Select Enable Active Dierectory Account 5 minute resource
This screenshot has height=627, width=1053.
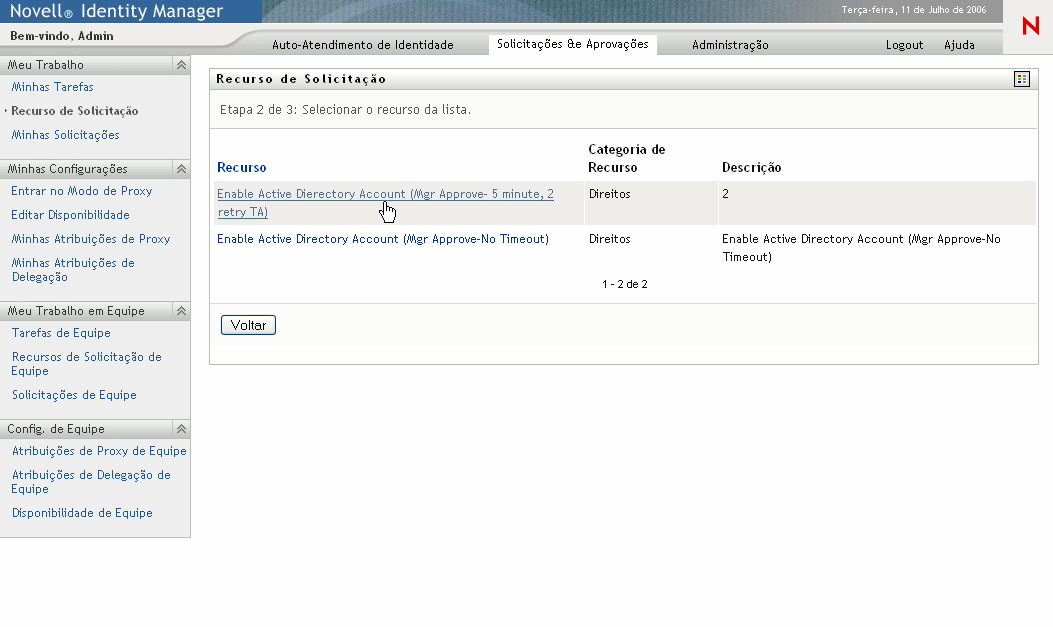[385, 203]
